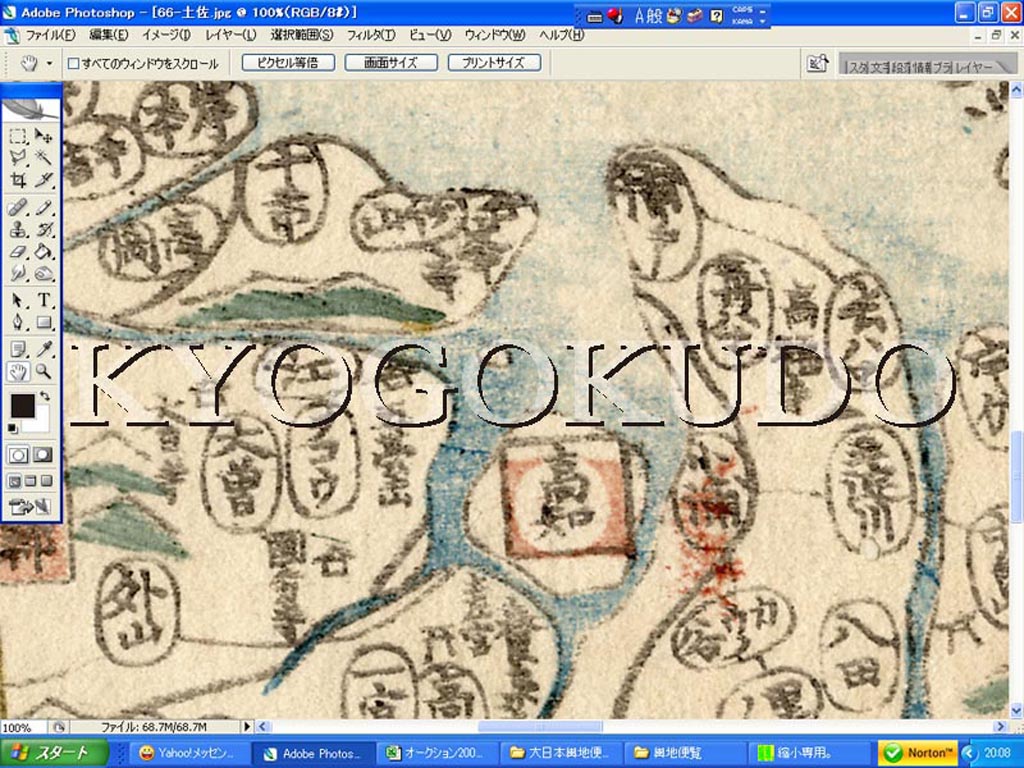Click the horizontal scrollbar thumb
This screenshot has height=768, width=1024.
540,726
